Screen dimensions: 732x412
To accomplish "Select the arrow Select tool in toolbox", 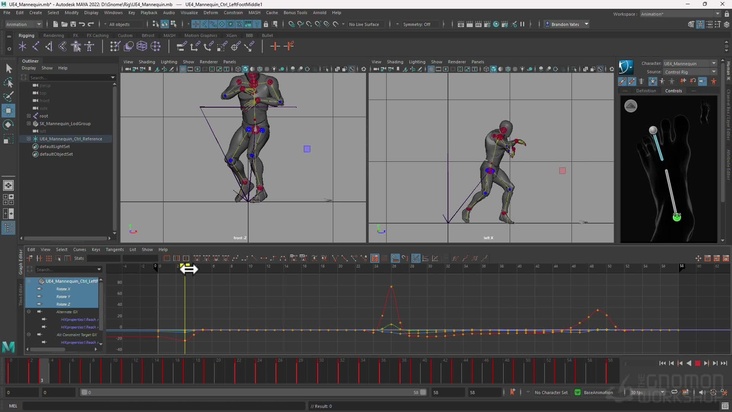I will click(x=8, y=69).
